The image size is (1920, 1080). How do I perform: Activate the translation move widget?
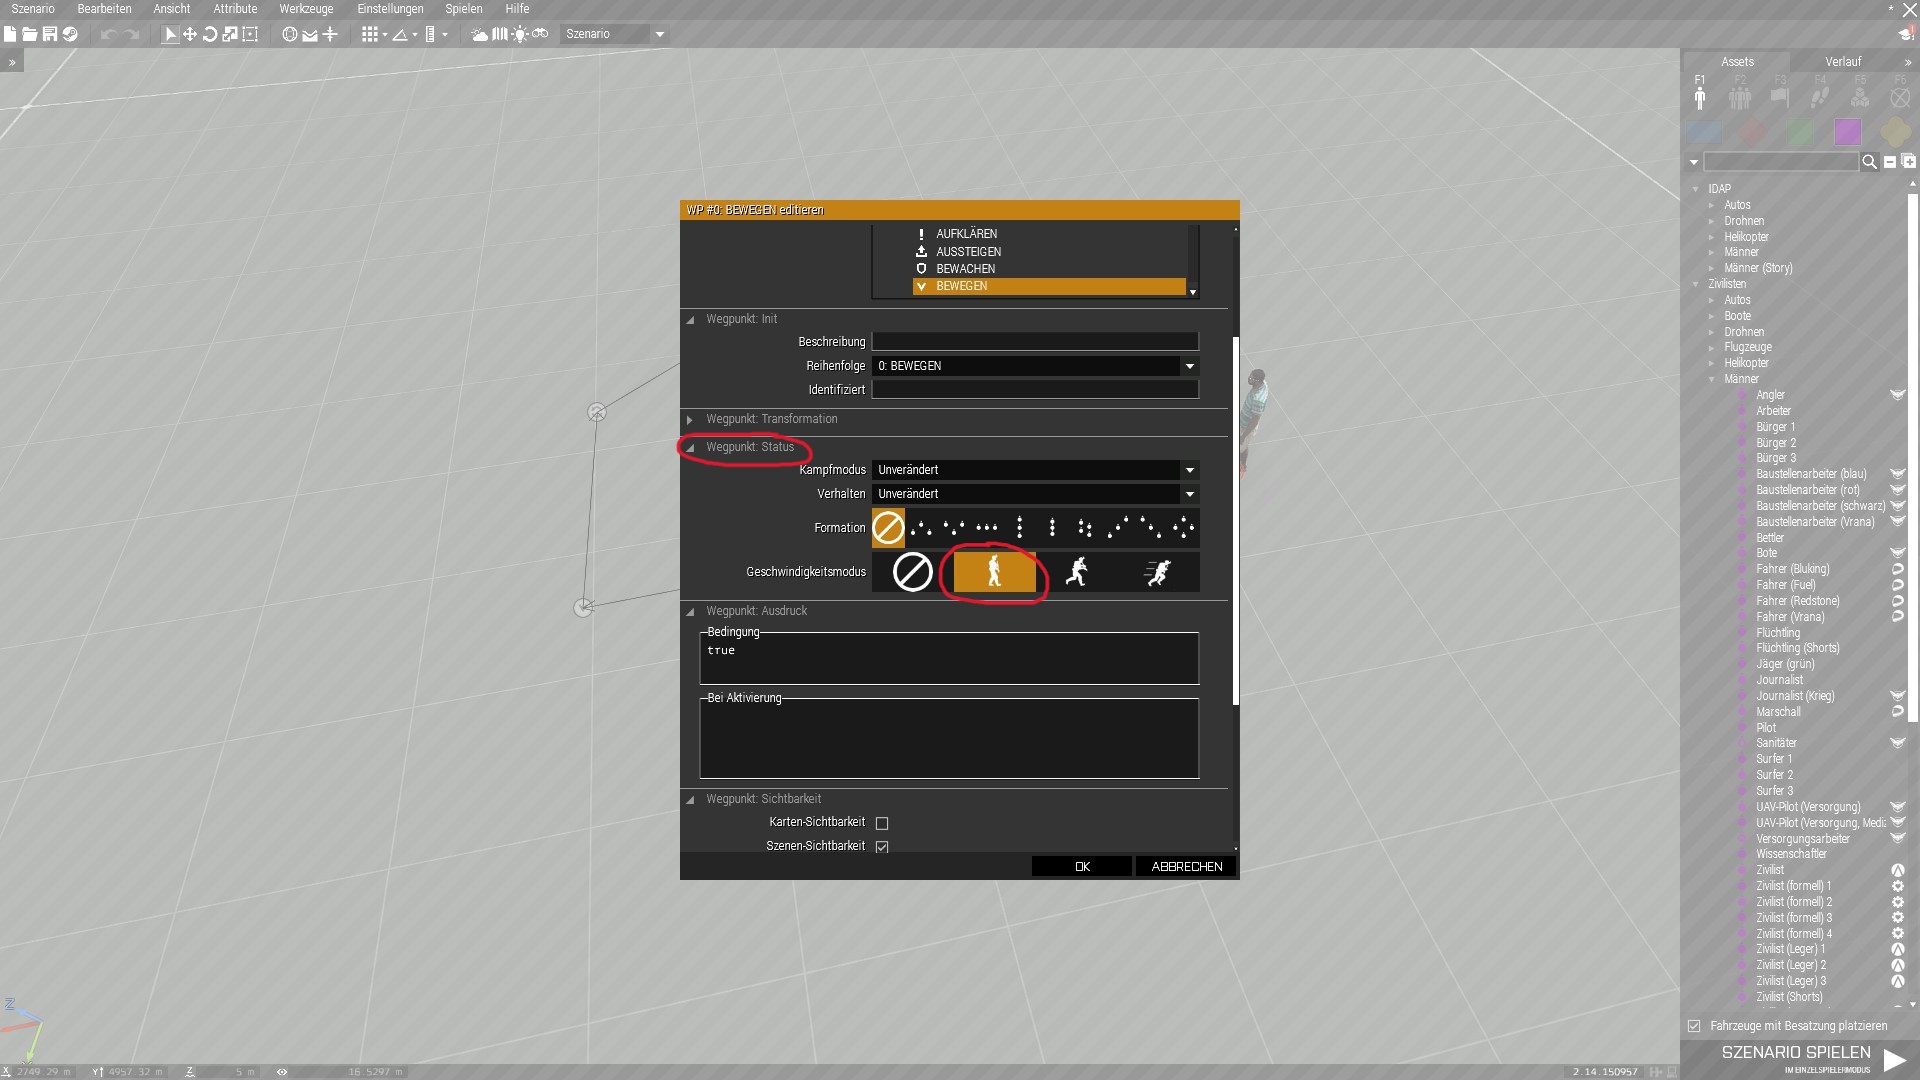tap(190, 34)
